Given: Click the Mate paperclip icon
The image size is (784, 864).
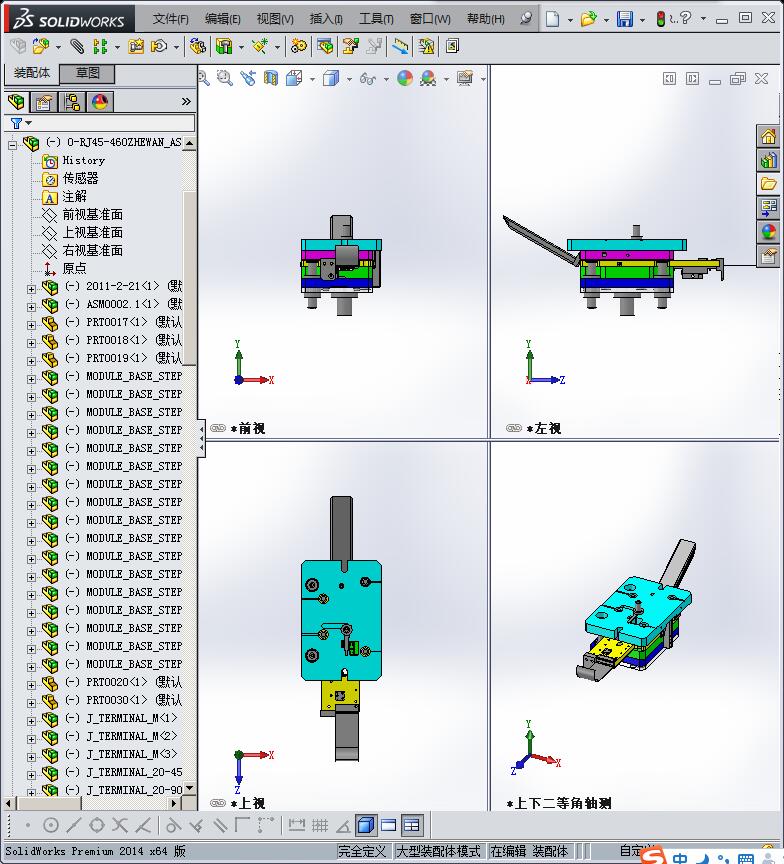Looking at the screenshot, I should (x=77, y=46).
